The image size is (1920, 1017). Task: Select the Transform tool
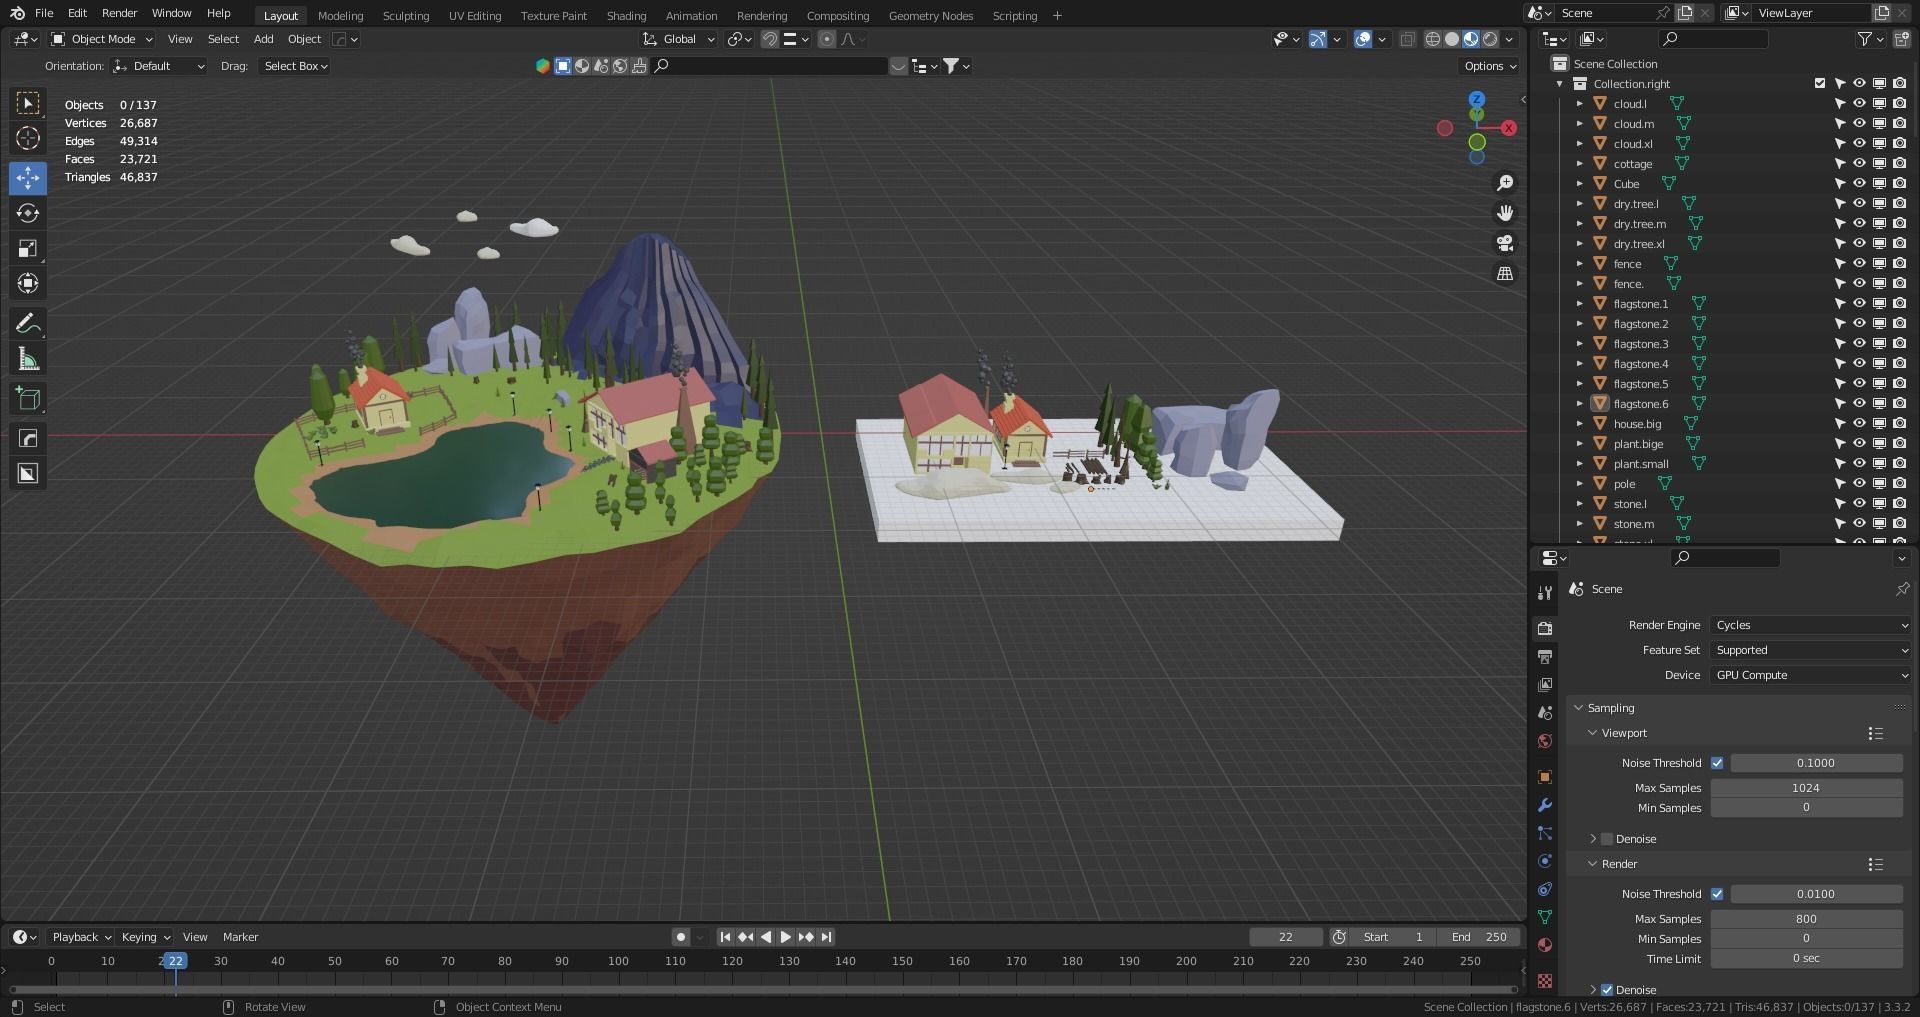(28, 283)
